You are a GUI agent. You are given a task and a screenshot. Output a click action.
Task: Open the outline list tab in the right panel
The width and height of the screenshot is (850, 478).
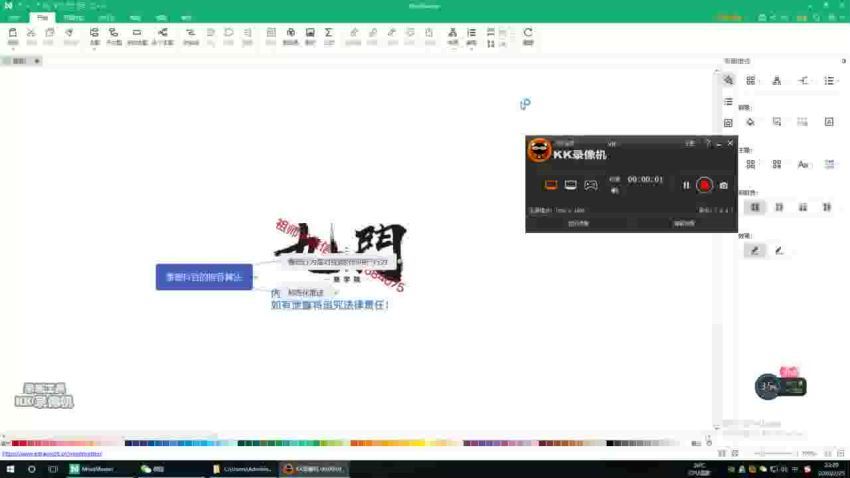coord(729,101)
